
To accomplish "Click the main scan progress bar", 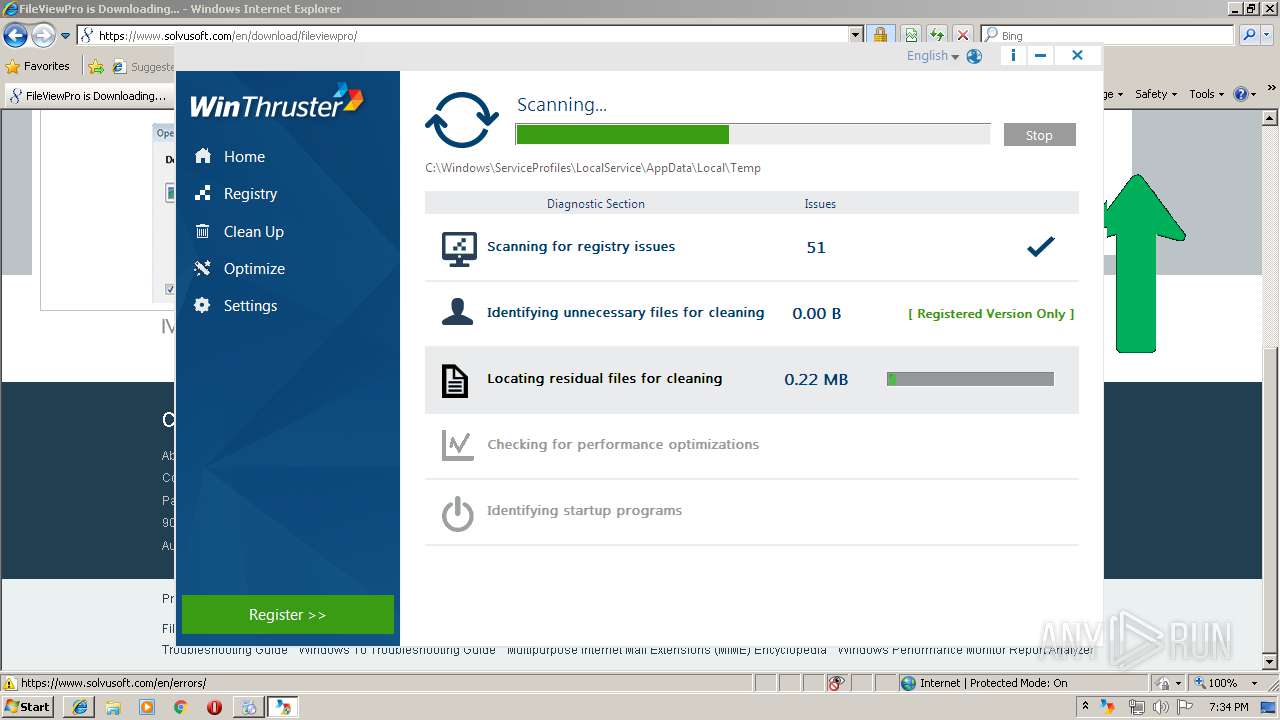I will pos(753,134).
